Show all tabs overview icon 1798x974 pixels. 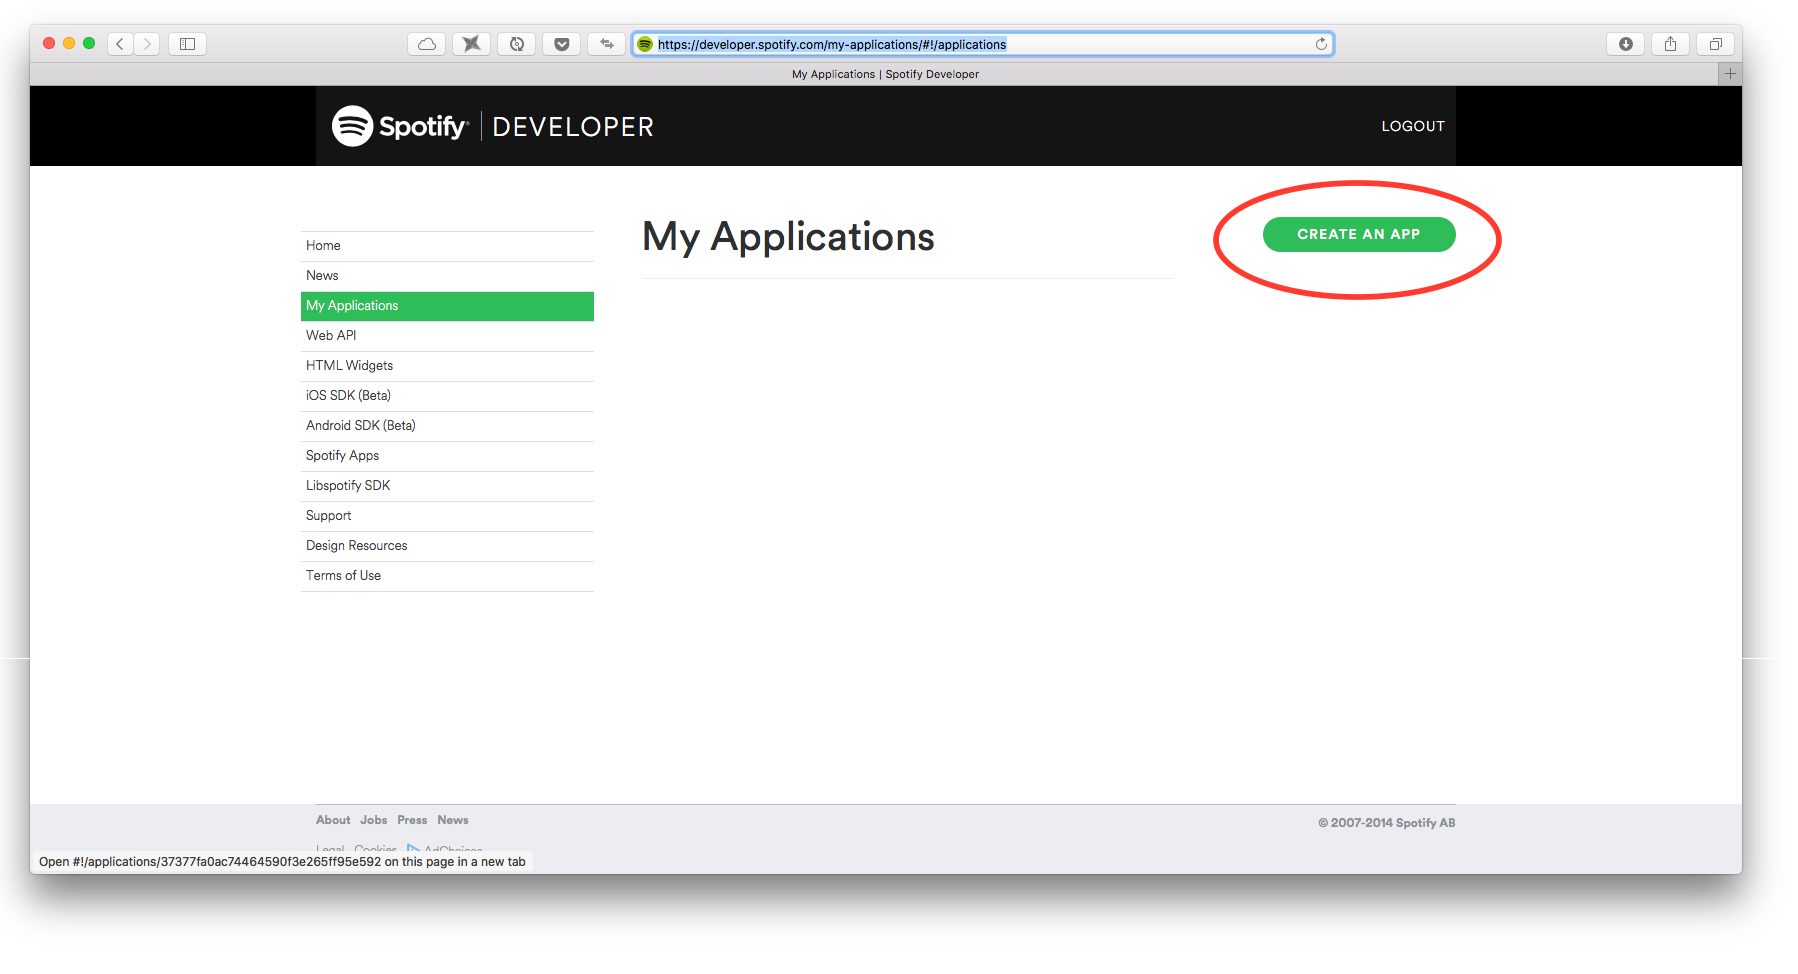click(1716, 44)
